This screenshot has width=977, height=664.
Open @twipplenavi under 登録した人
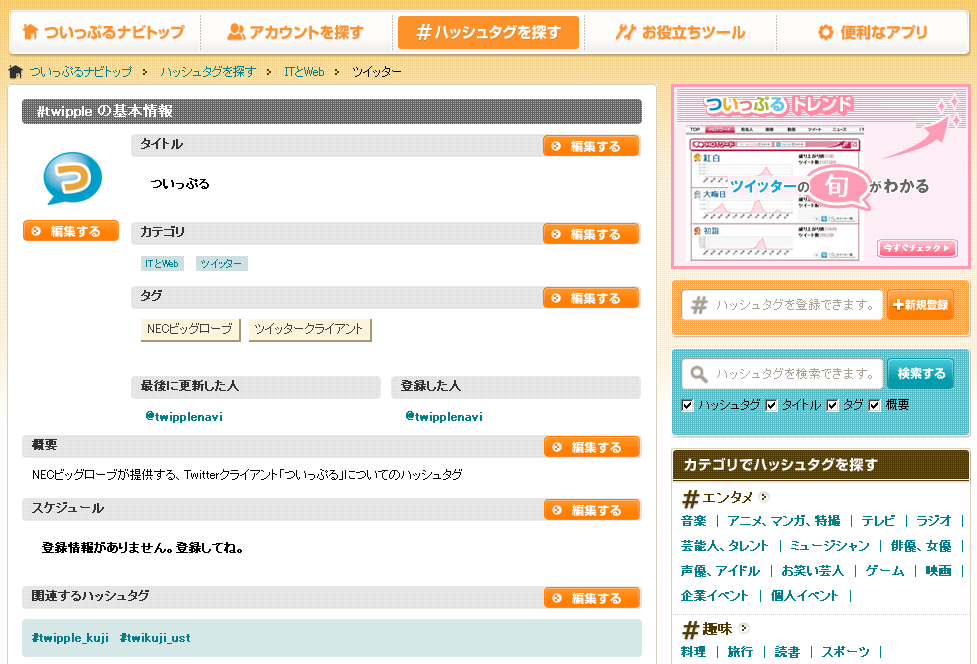444,417
